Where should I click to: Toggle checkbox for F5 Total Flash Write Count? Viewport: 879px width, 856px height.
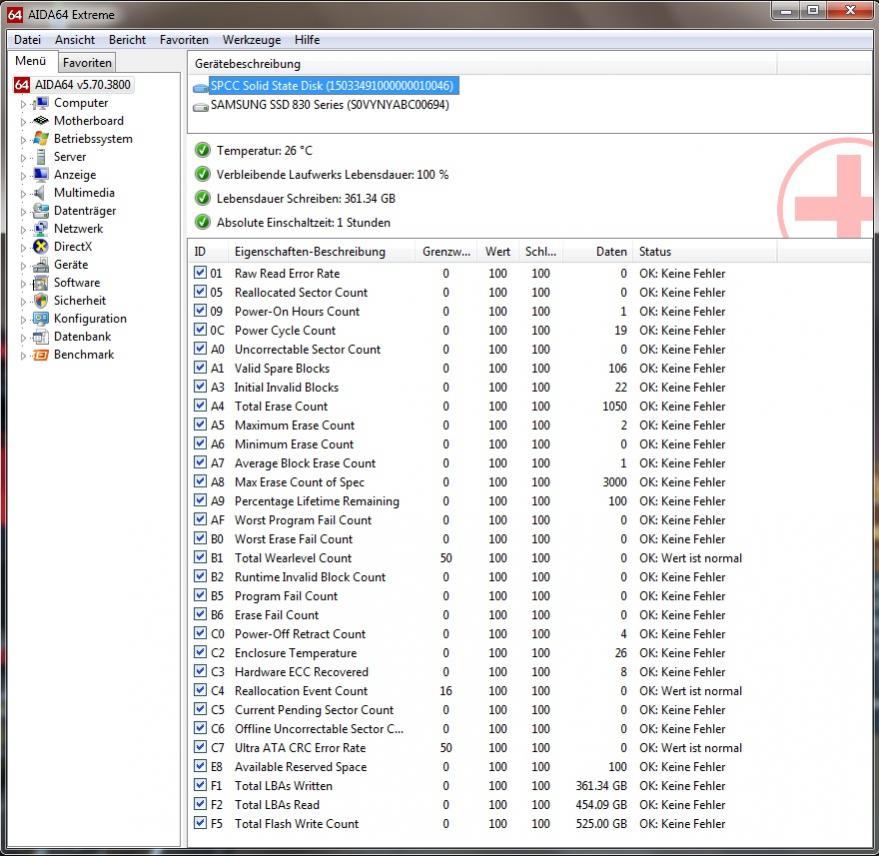point(200,823)
